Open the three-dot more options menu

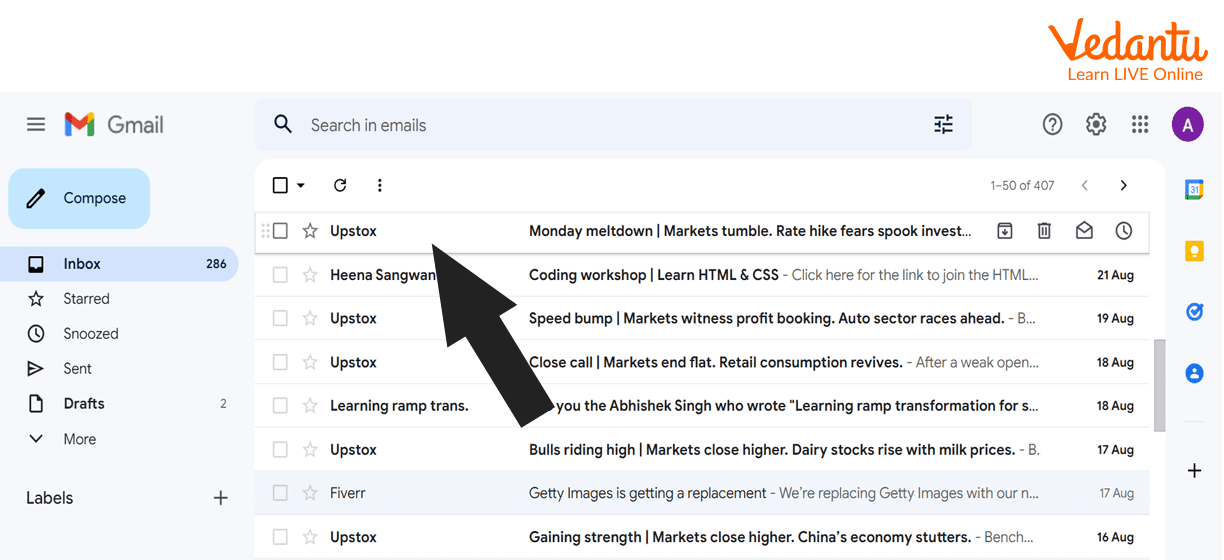pos(379,185)
